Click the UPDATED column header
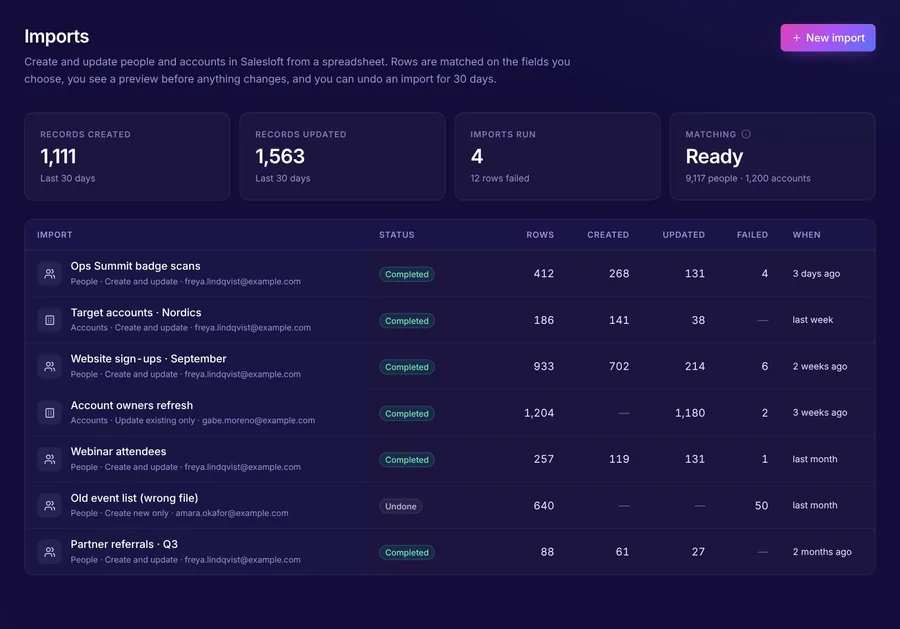This screenshot has width=900, height=629. point(684,235)
